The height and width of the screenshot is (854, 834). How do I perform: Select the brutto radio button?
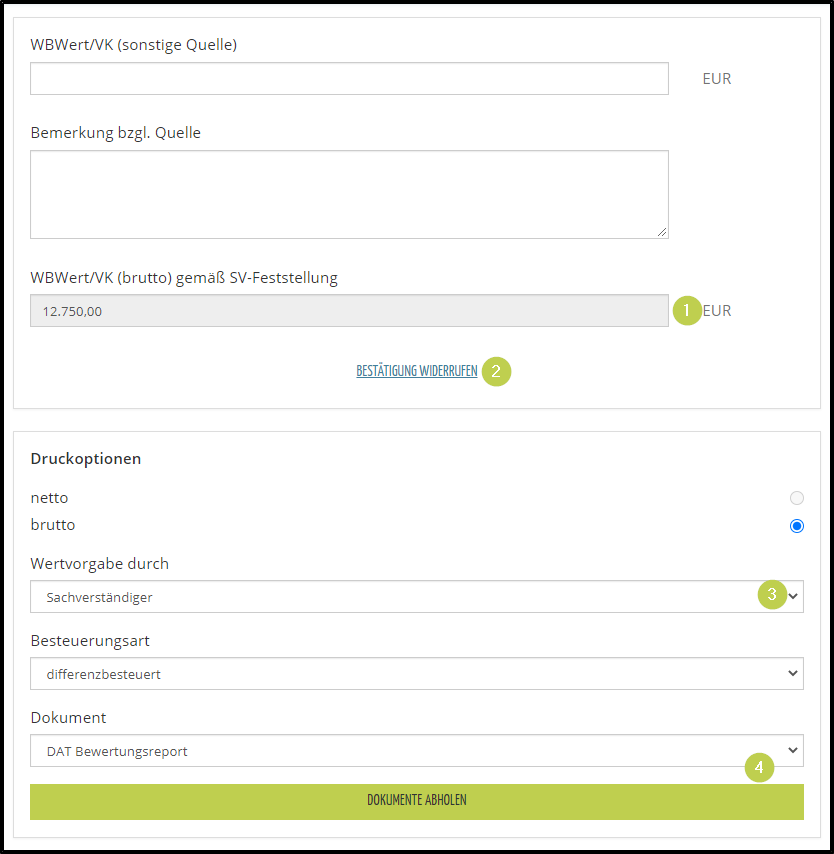[x=796, y=525]
